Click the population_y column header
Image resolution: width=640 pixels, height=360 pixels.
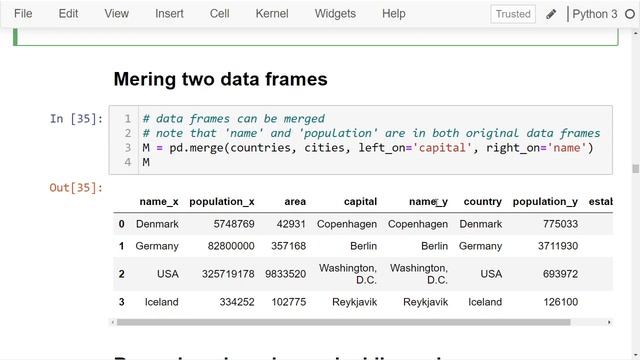[545, 202]
